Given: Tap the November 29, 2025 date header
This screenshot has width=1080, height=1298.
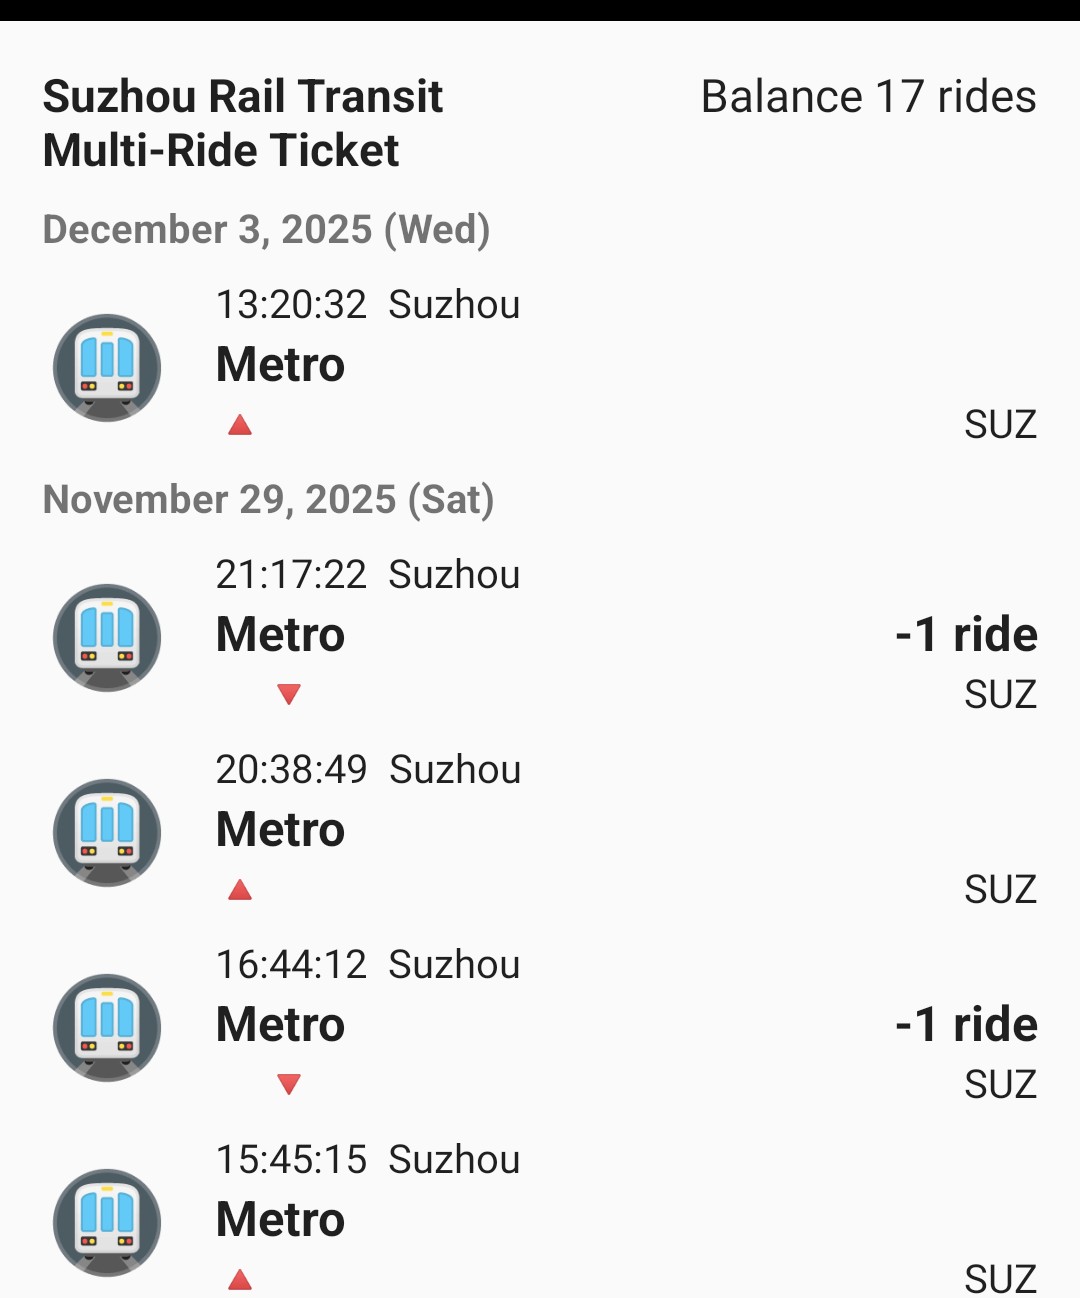Looking at the screenshot, I should pyautogui.click(x=268, y=500).
